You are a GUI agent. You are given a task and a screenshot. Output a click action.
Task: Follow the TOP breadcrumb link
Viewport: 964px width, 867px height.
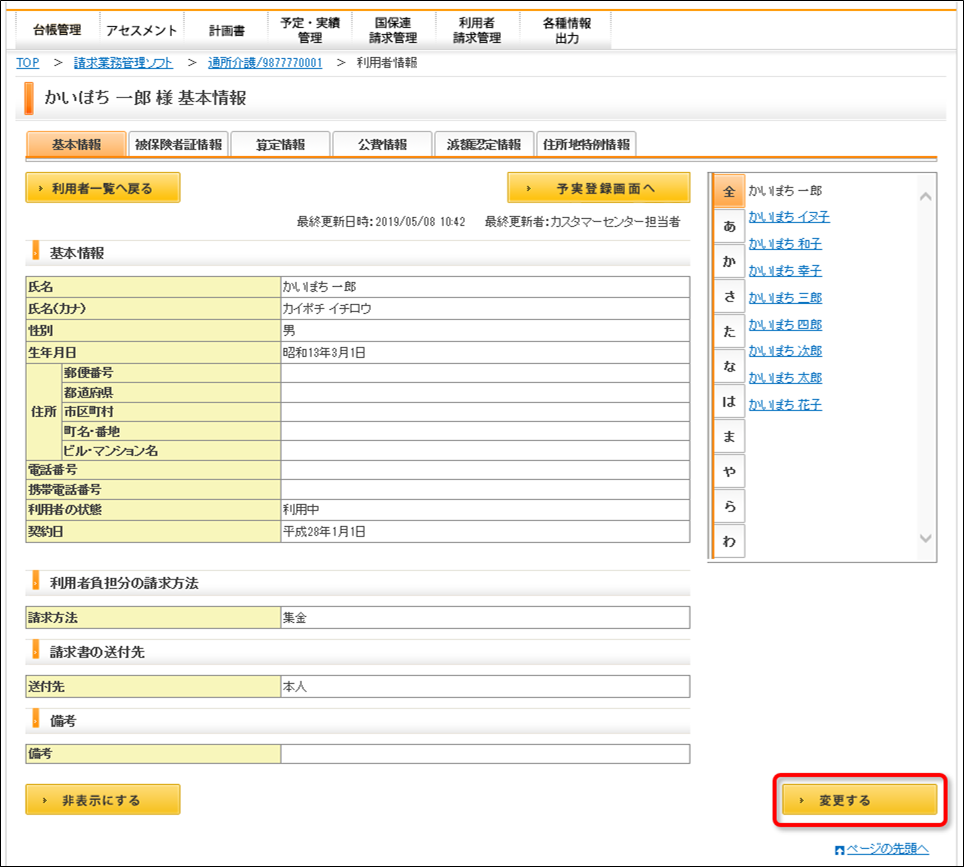click(x=28, y=63)
